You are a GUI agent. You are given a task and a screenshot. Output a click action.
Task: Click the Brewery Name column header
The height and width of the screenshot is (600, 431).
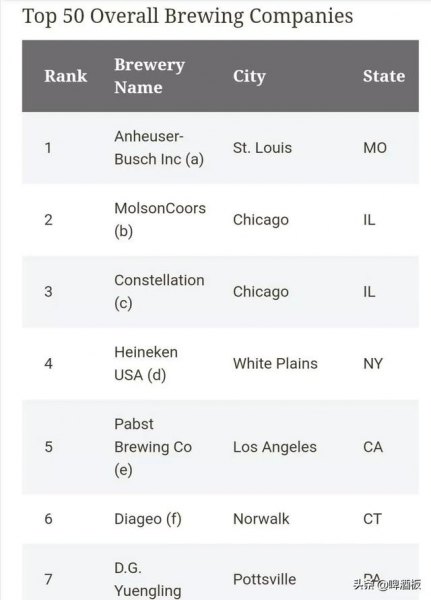149,76
